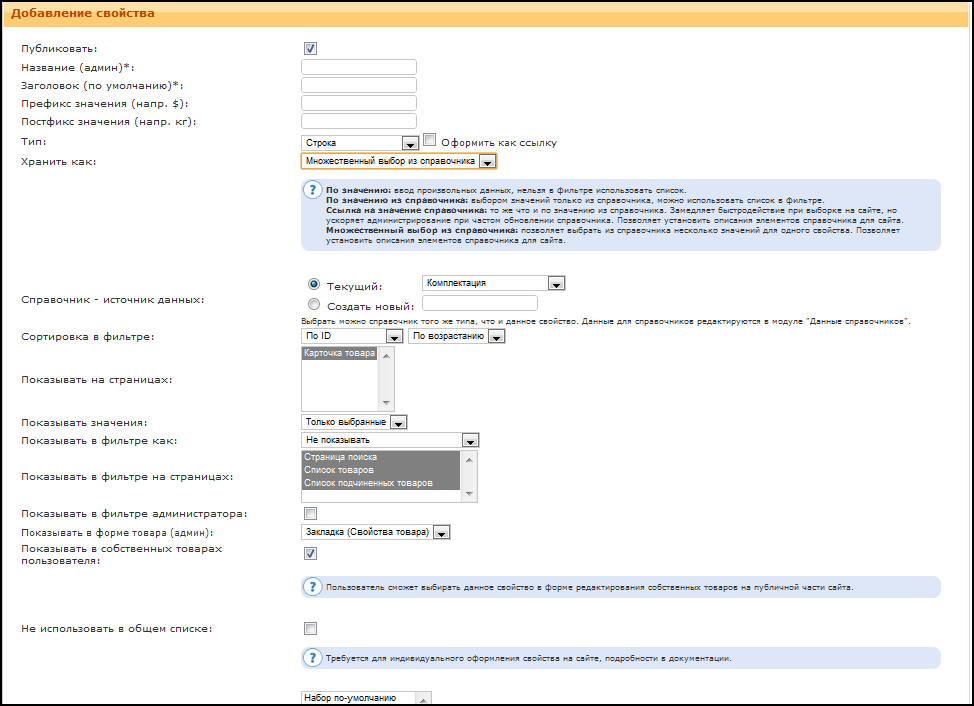Image resolution: width=974 pixels, height=706 pixels.
Task: Open the Закладка (Свойства товара) dropdown
Action: (x=375, y=532)
